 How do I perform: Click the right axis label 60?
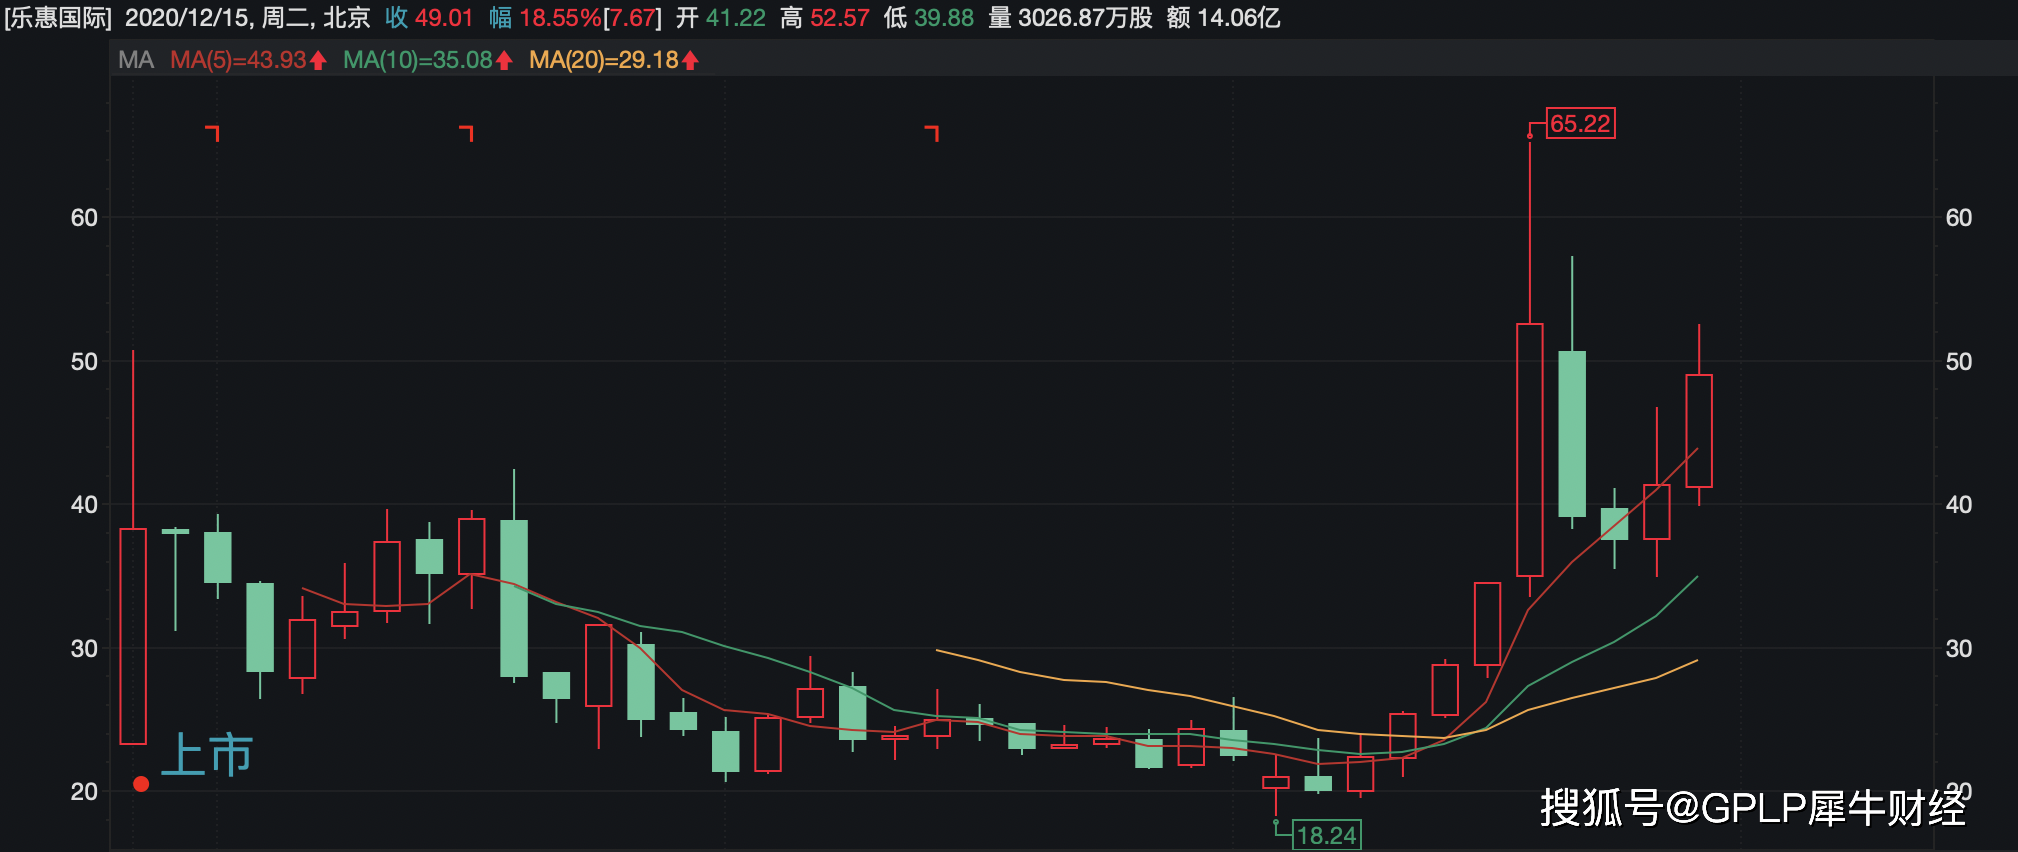point(1959,218)
